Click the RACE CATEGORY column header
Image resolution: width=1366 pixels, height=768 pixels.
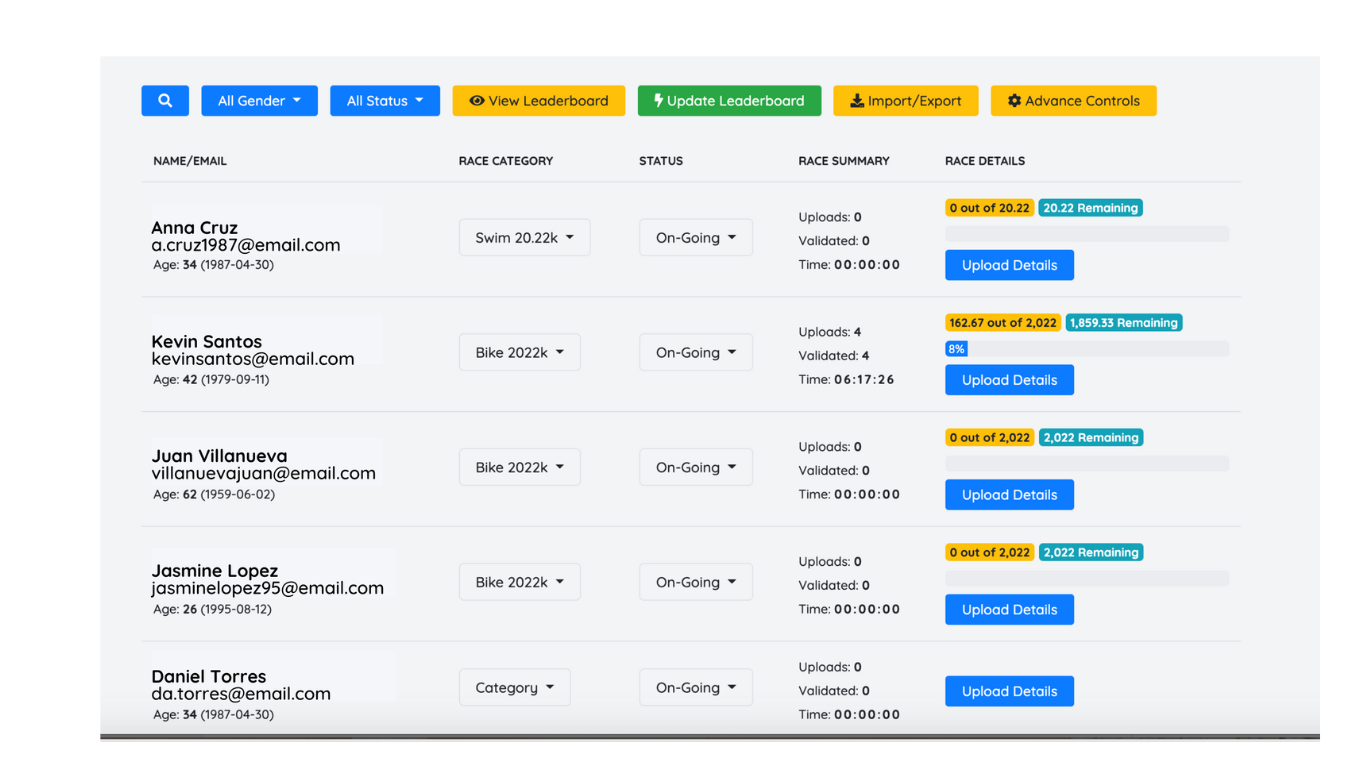(x=506, y=161)
